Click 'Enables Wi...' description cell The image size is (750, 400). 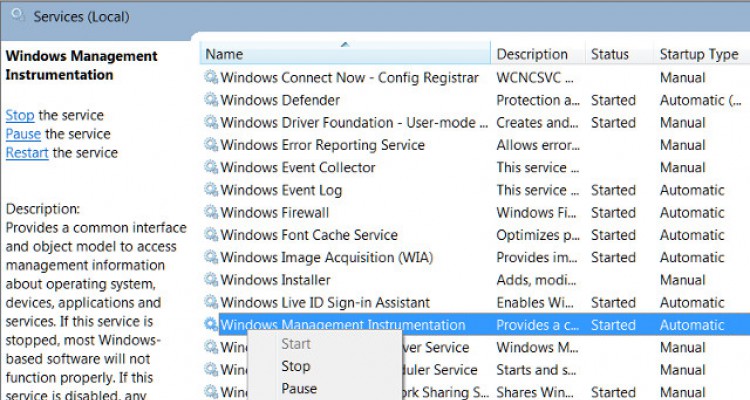click(535, 302)
